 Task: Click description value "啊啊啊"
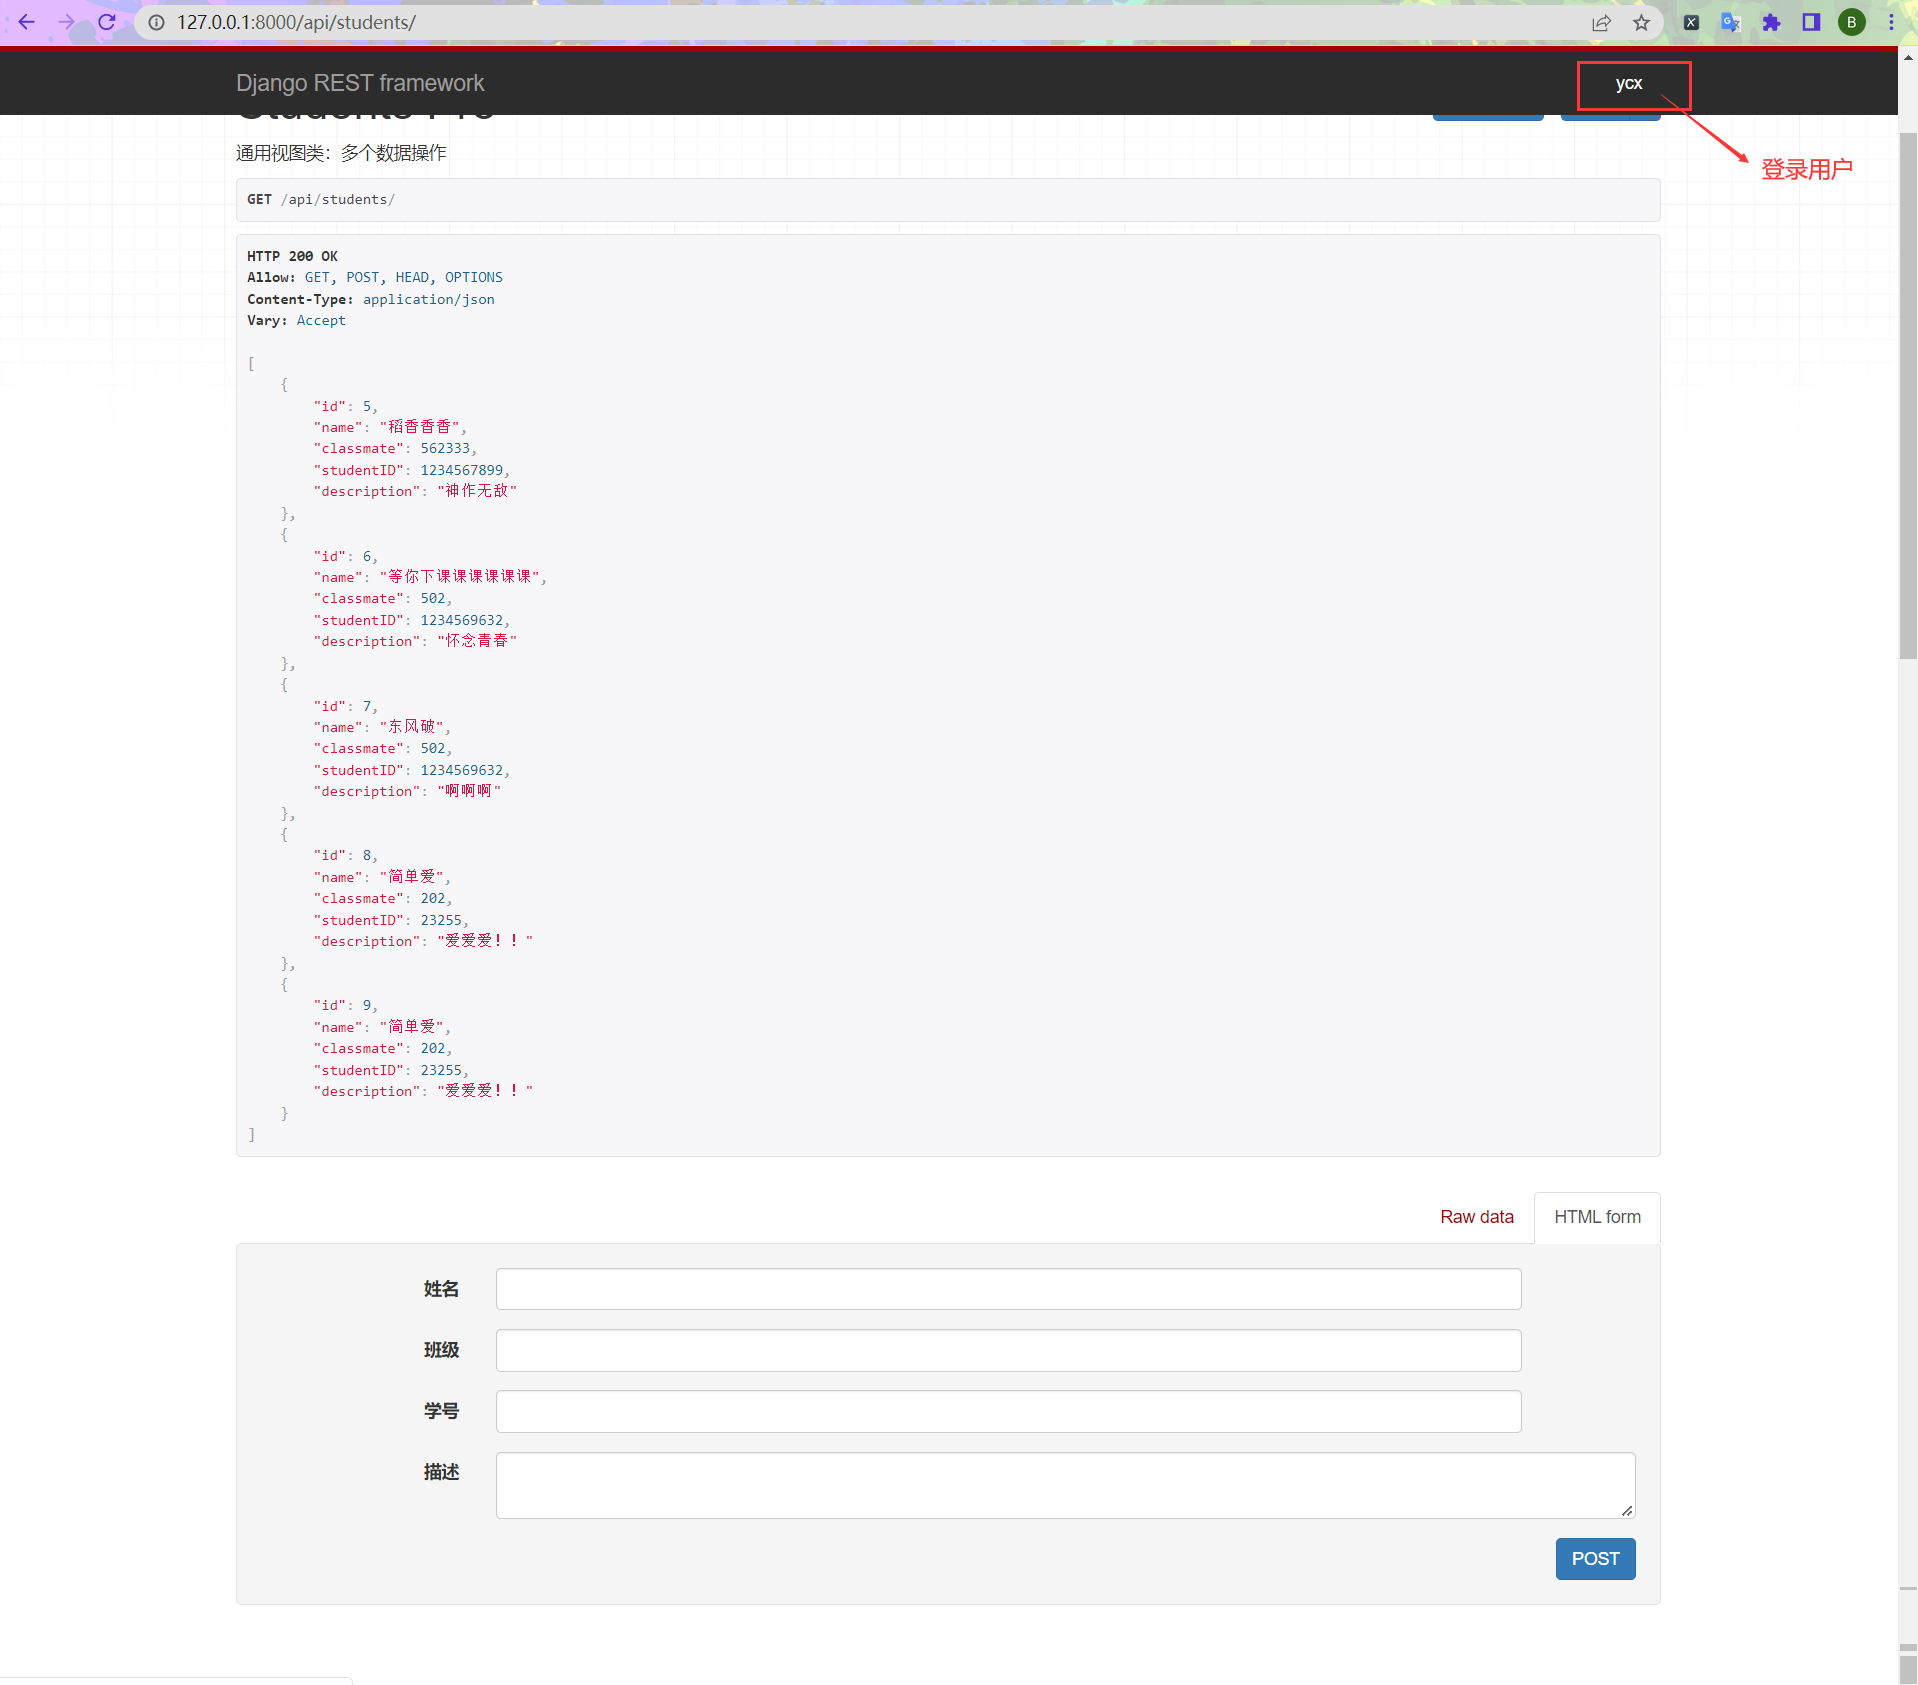(469, 791)
